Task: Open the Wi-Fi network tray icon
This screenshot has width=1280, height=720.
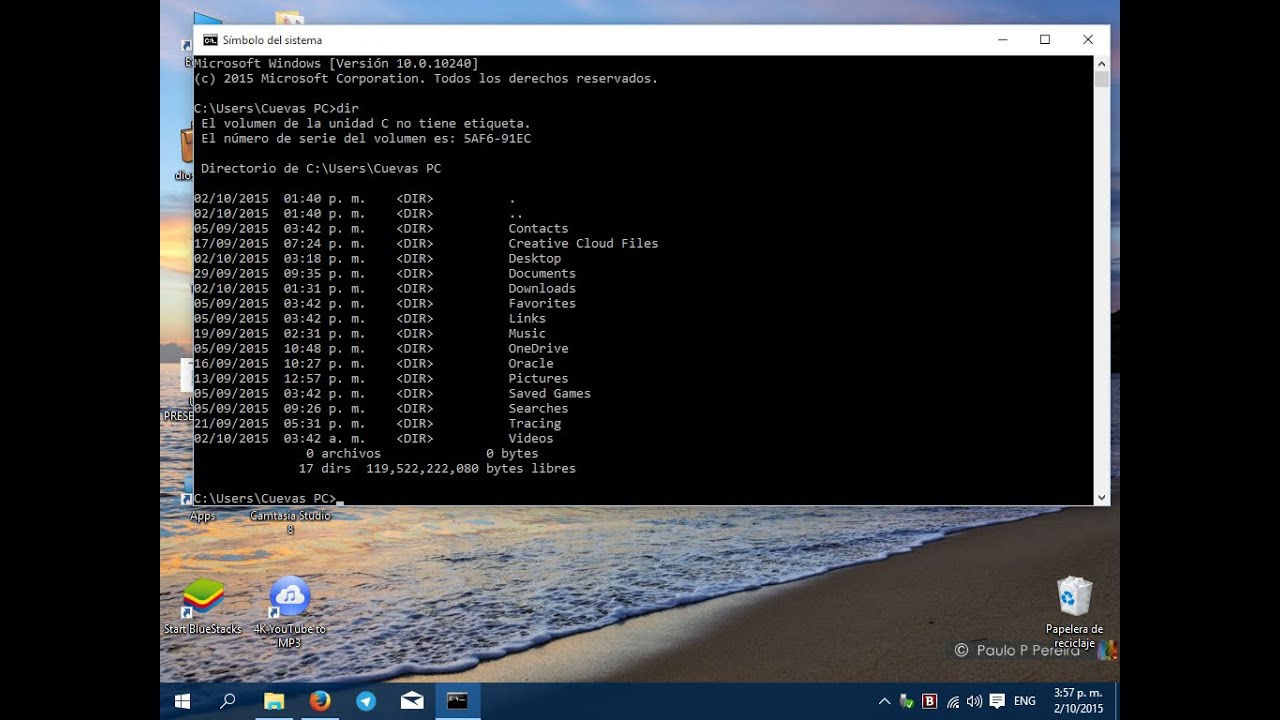Action: pyautogui.click(x=953, y=702)
